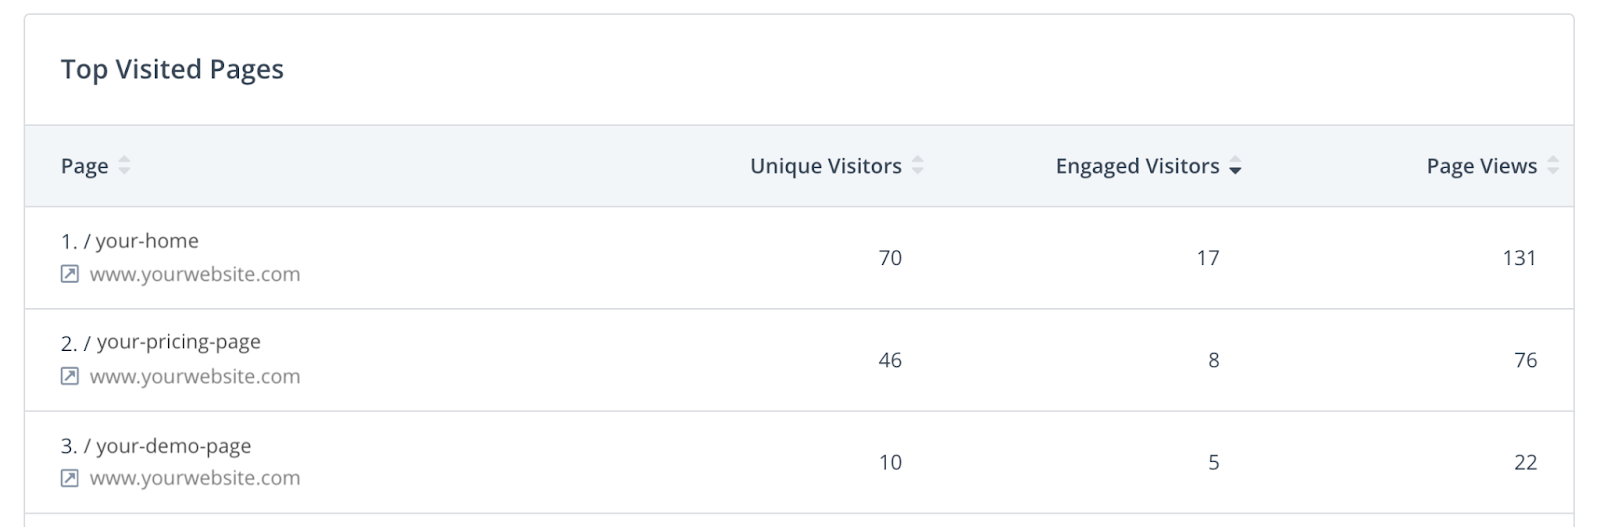Image resolution: width=1600 pixels, height=527 pixels.
Task: Click the Top Visited Pages heading
Action: pos(172,69)
